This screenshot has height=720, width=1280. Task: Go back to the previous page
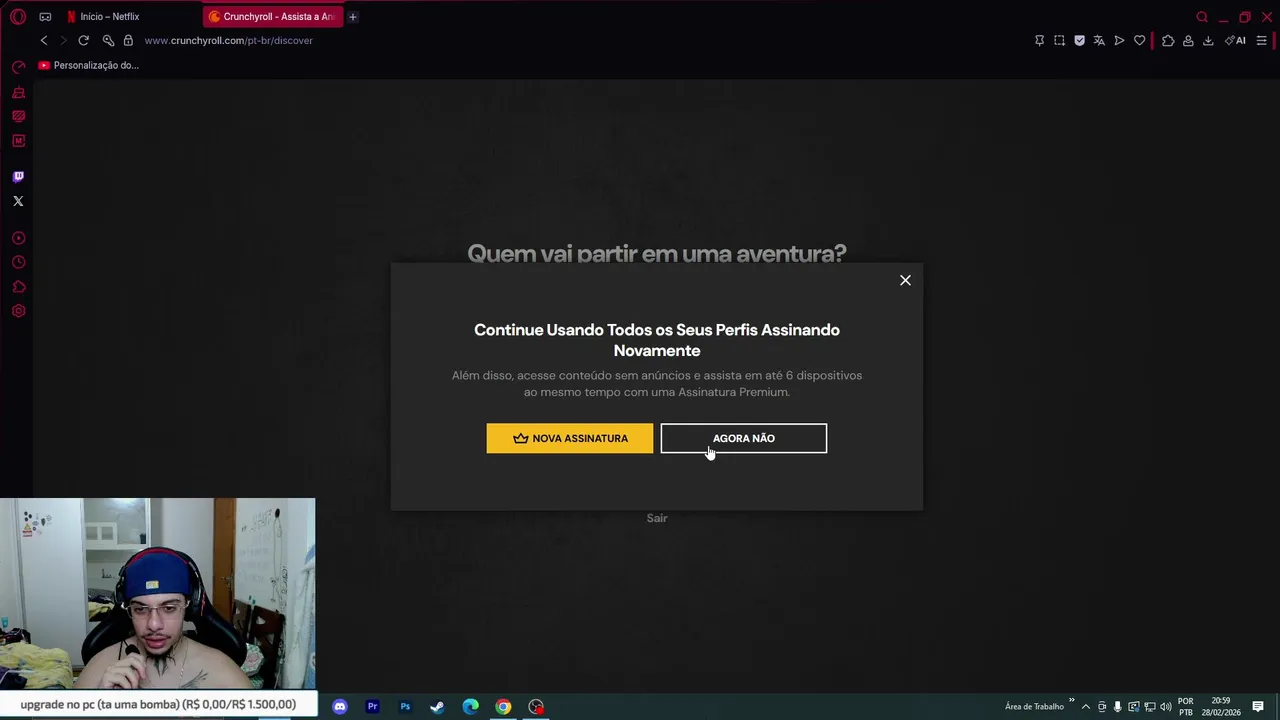click(x=44, y=40)
